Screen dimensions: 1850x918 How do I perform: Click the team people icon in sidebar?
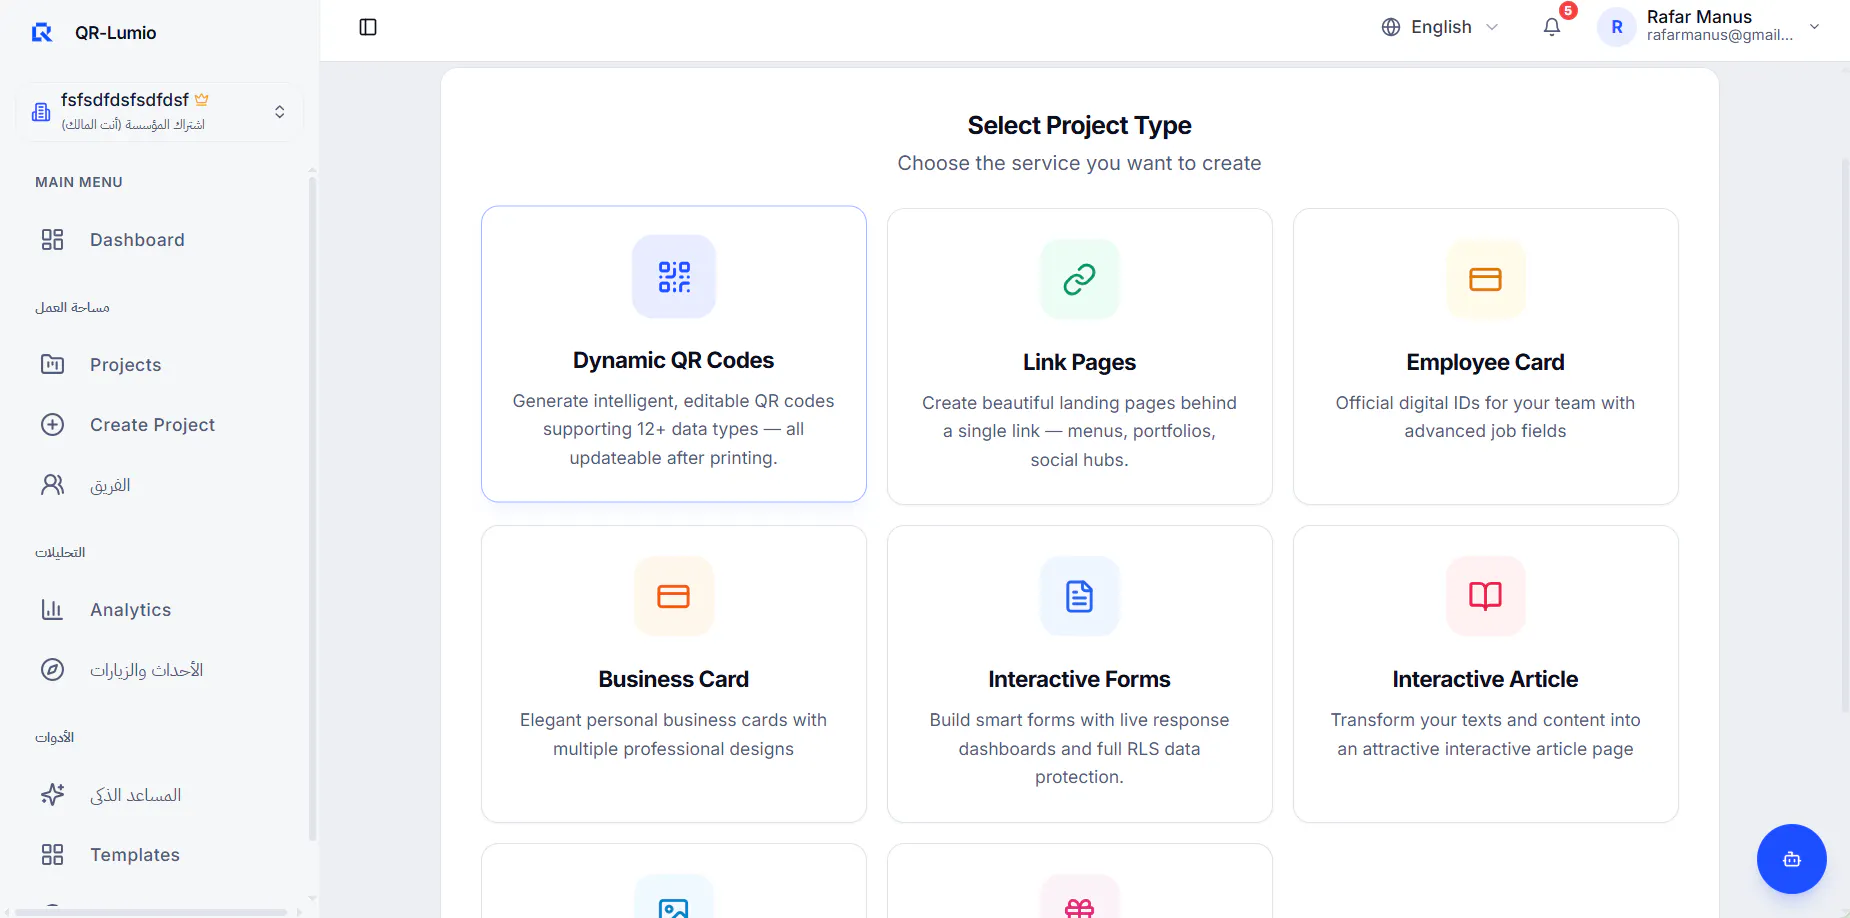click(52, 485)
